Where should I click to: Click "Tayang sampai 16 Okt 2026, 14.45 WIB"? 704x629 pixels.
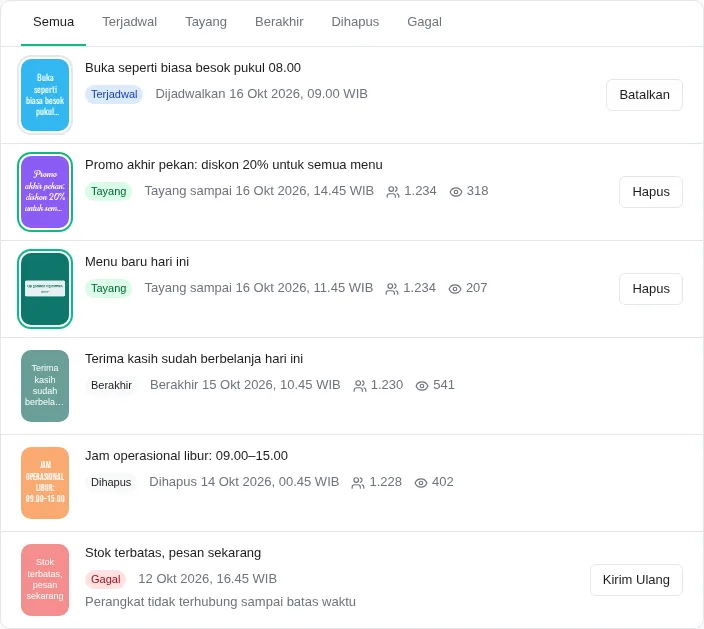(x=259, y=191)
